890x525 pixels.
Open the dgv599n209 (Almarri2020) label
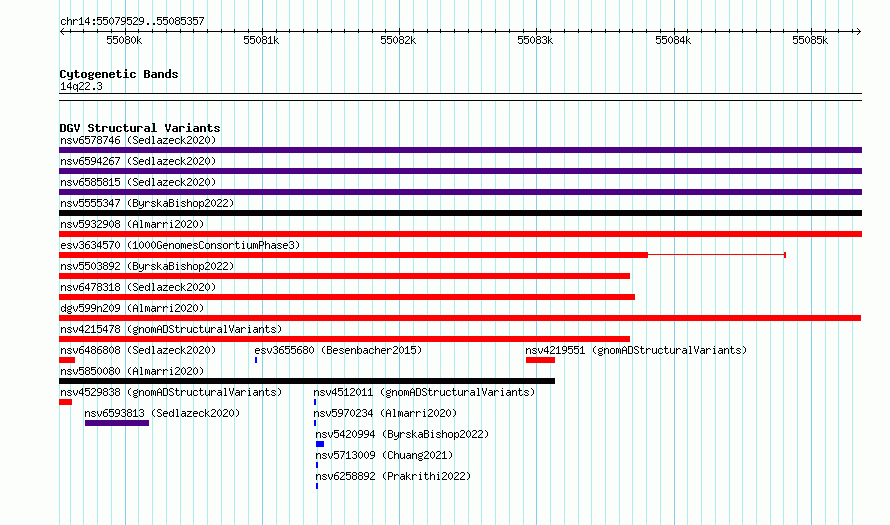[x=132, y=308]
